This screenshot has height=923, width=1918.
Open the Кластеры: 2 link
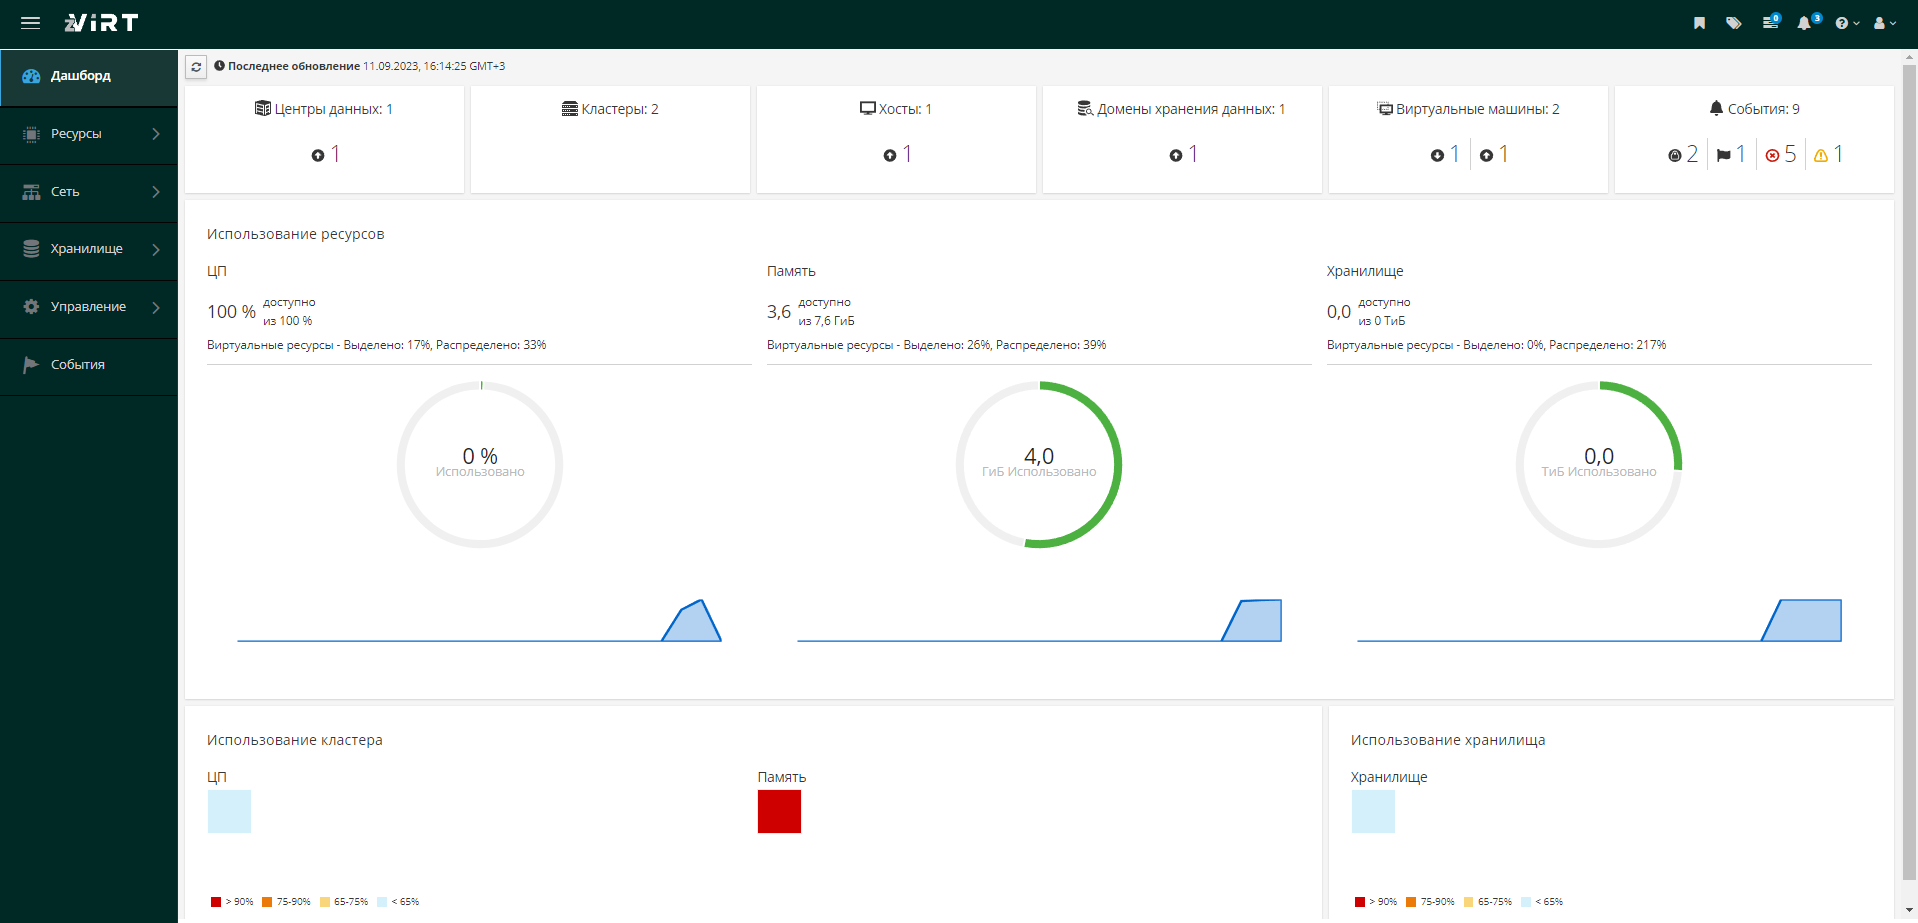pos(610,109)
